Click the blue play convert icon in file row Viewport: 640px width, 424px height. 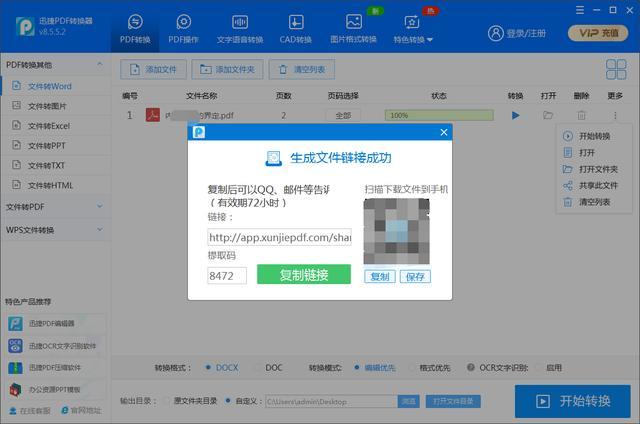(x=516, y=115)
